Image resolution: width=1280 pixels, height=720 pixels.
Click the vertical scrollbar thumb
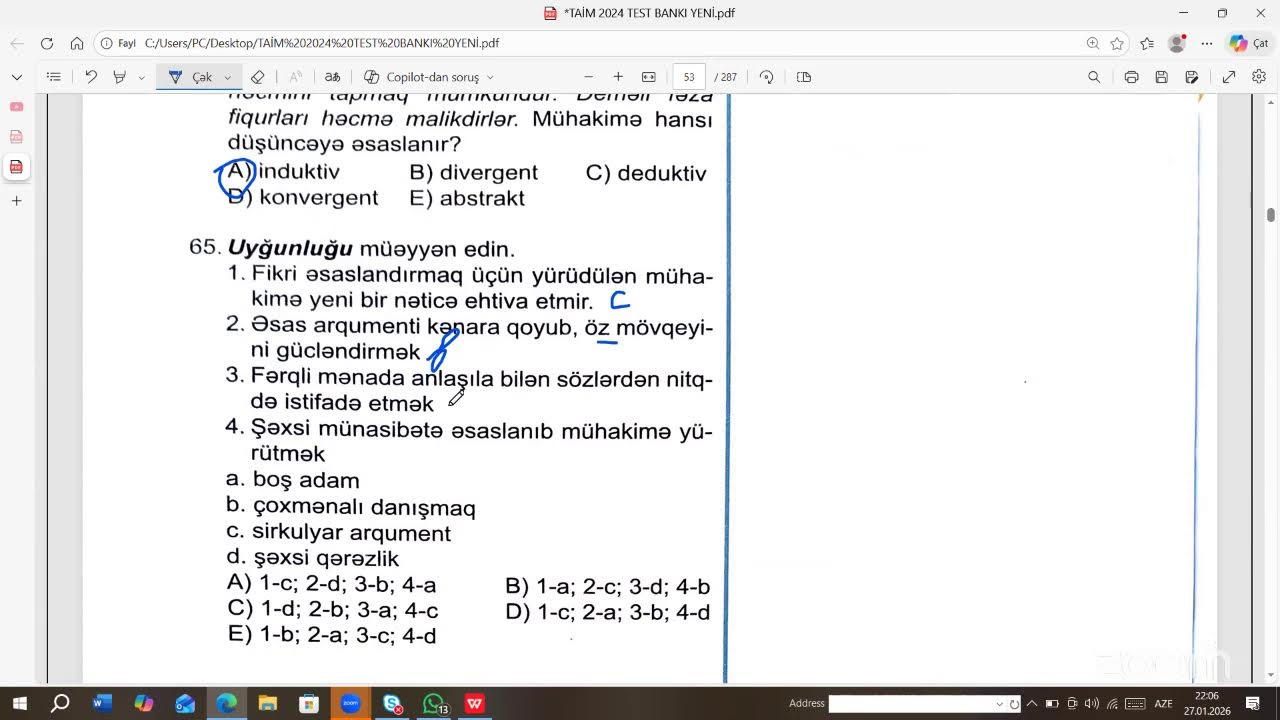click(1271, 215)
